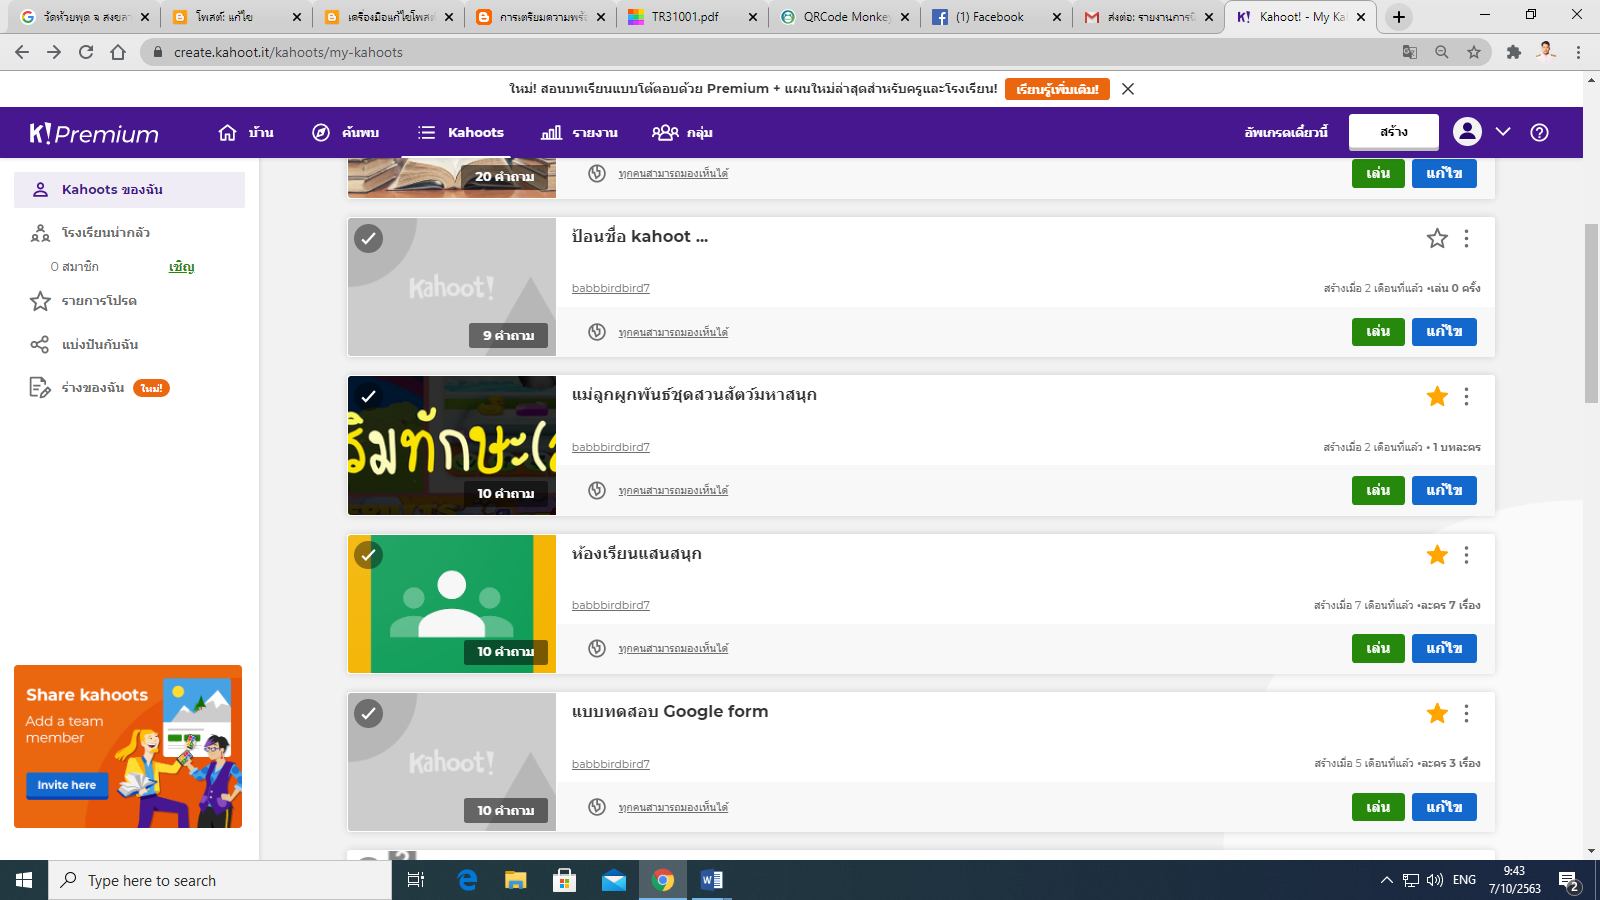Switch to the TR31001.pdf browser tab
The height and width of the screenshot is (900, 1600).
pos(692,17)
